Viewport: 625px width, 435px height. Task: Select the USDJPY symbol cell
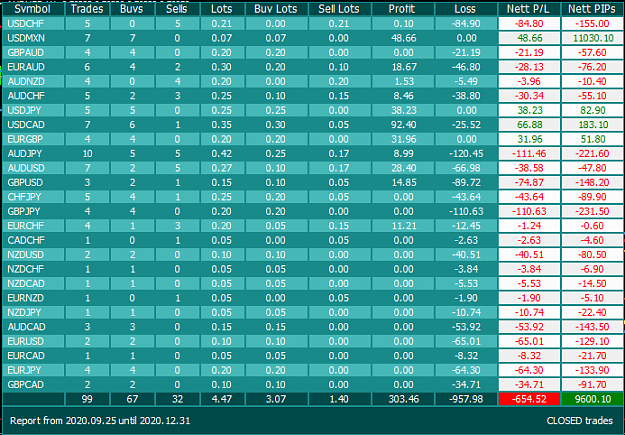[33, 110]
